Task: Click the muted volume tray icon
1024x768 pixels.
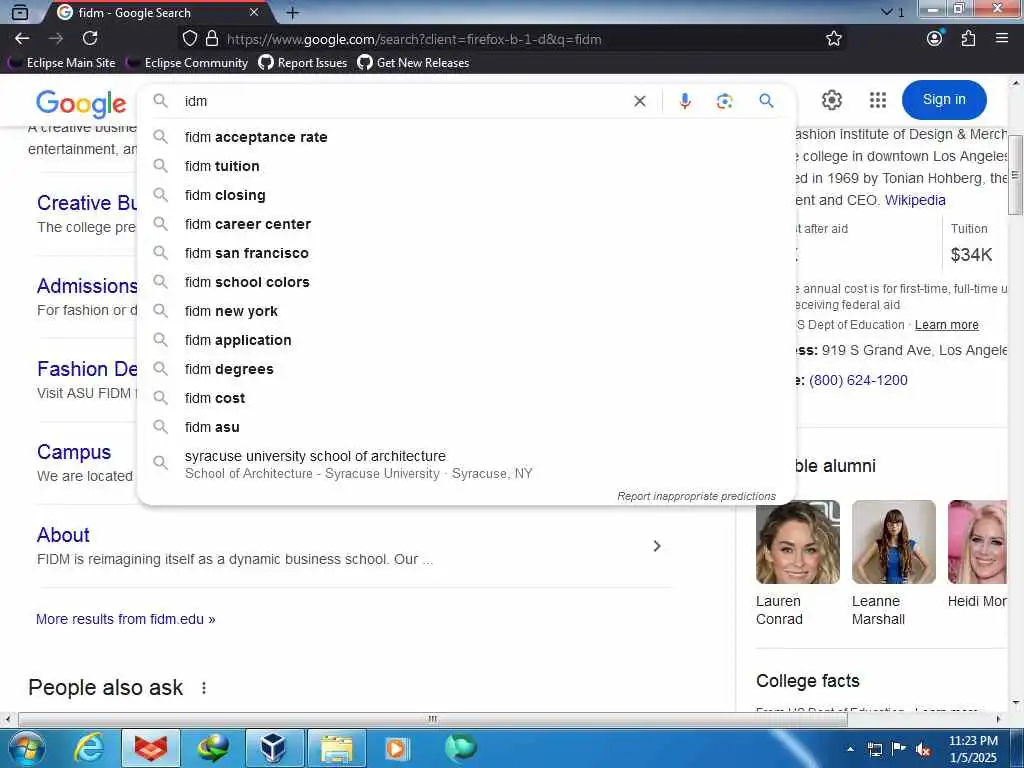Action: [x=923, y=749]
